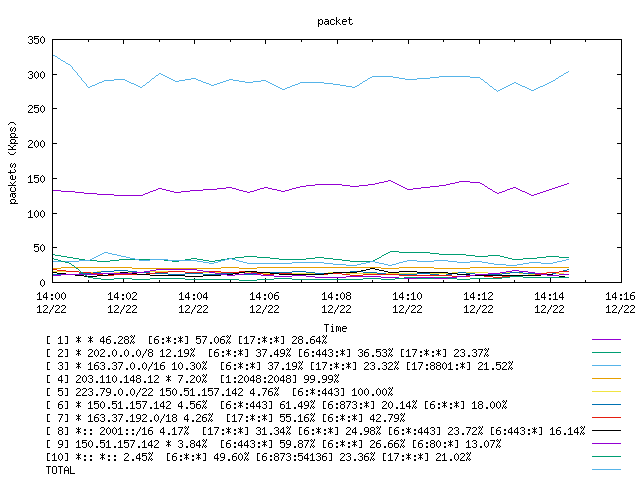Click y-axis tick label 200
This screenshot has width=640, height=480.
36,144
